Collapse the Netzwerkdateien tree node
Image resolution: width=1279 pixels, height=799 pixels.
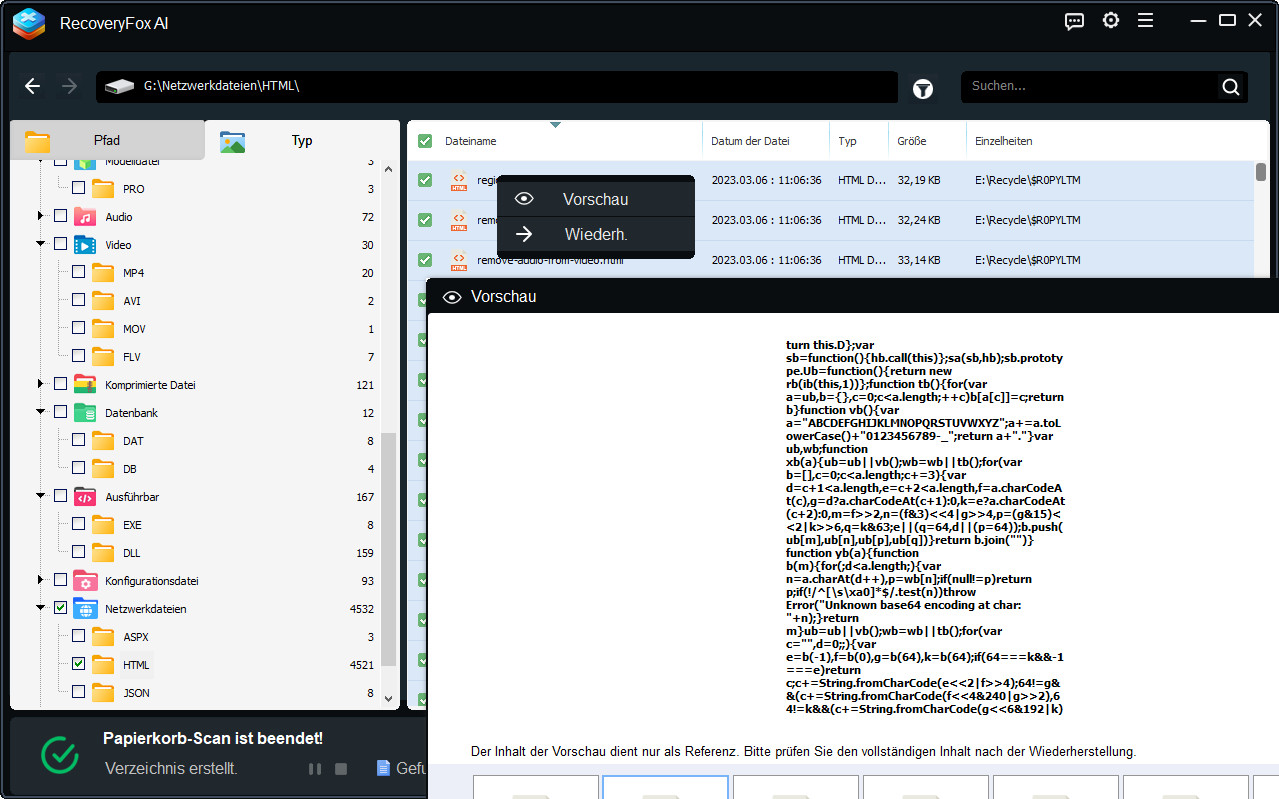pos(41,609)
